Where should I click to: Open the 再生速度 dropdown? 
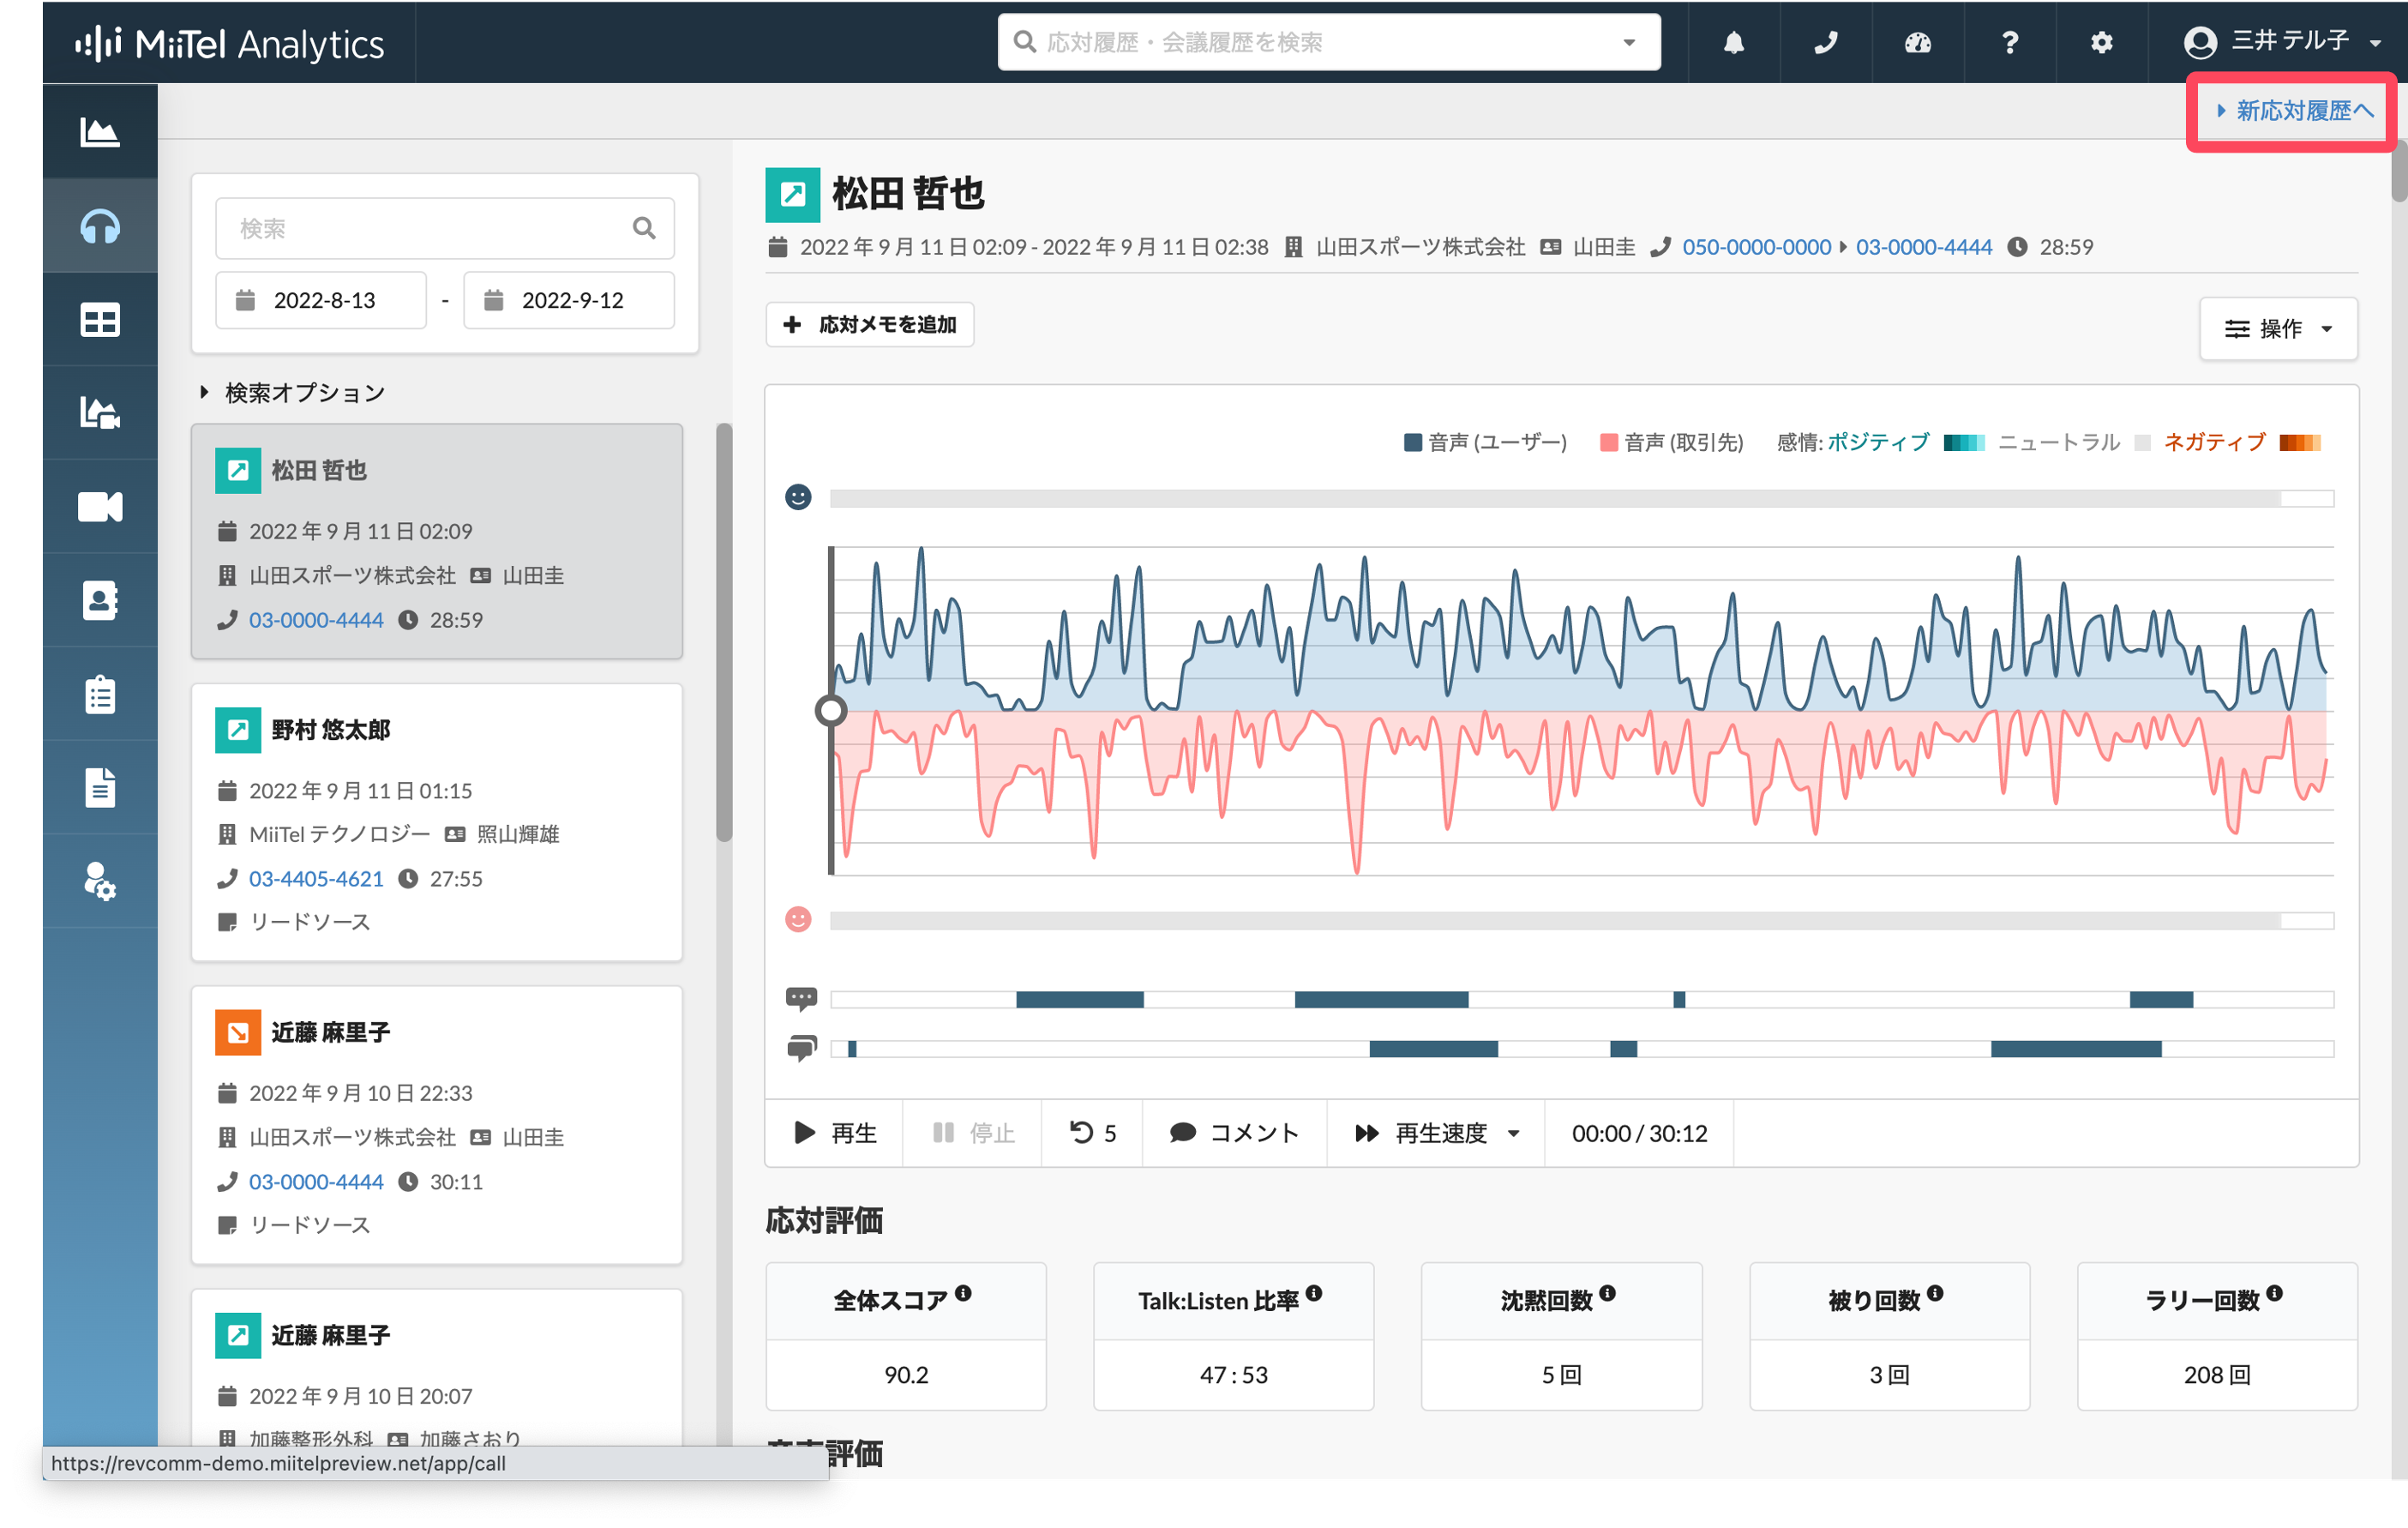pos(1437,1133)
